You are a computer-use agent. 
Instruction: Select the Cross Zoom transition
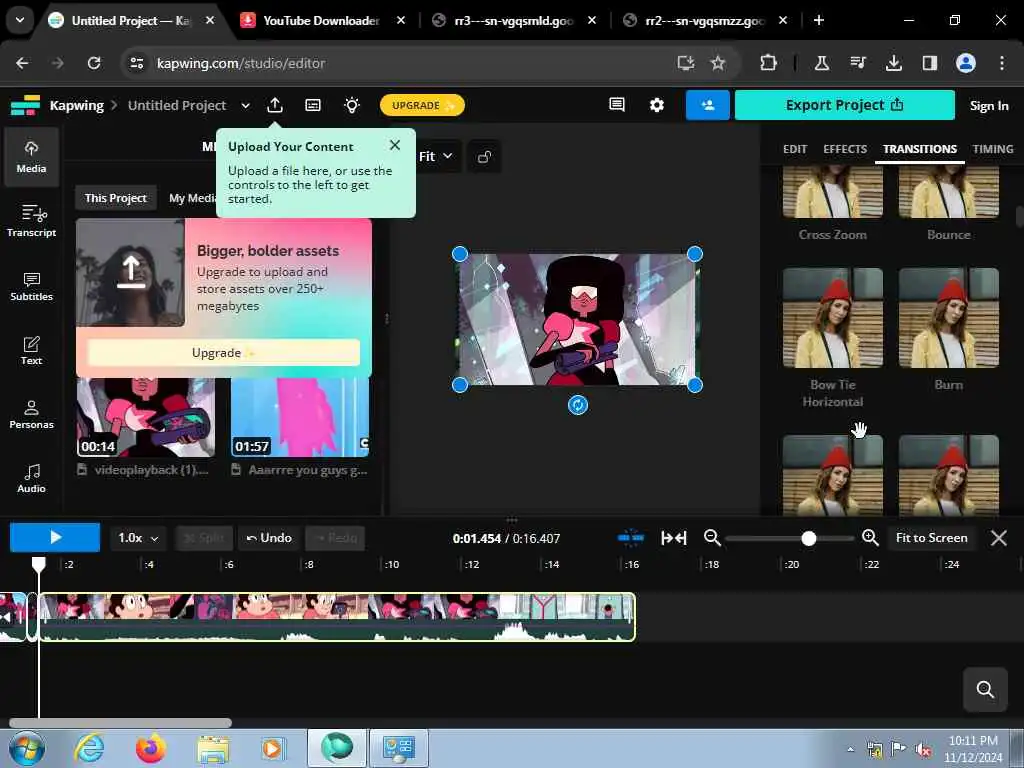833,192
